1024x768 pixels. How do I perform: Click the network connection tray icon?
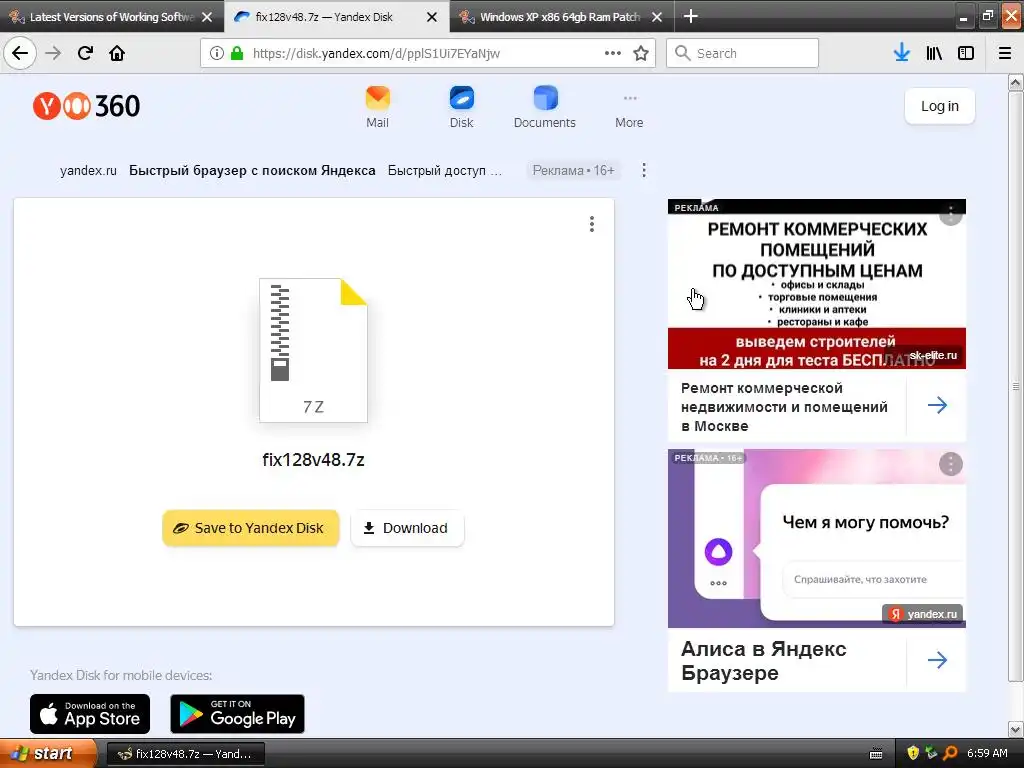[x=931, y=753]
